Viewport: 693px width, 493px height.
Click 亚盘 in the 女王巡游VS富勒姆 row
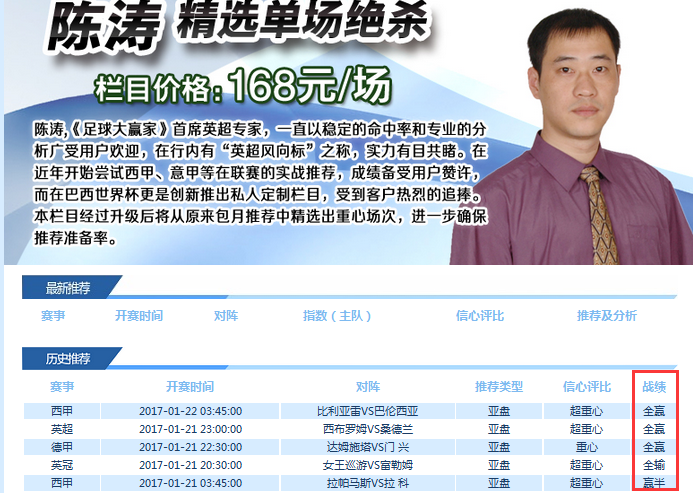[x=499, y=465]
